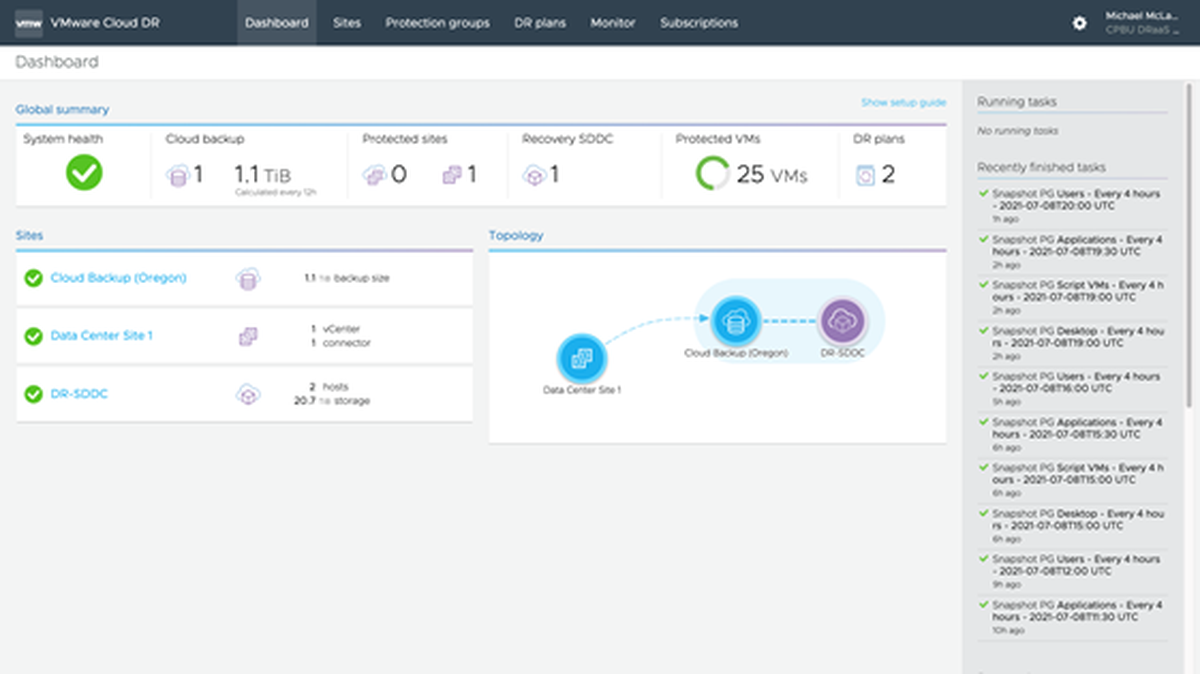Screen dimensions: 1200x674
Task: Click checkmark of Users 2021-07-08T20:00 task
Action: (983, 194)
